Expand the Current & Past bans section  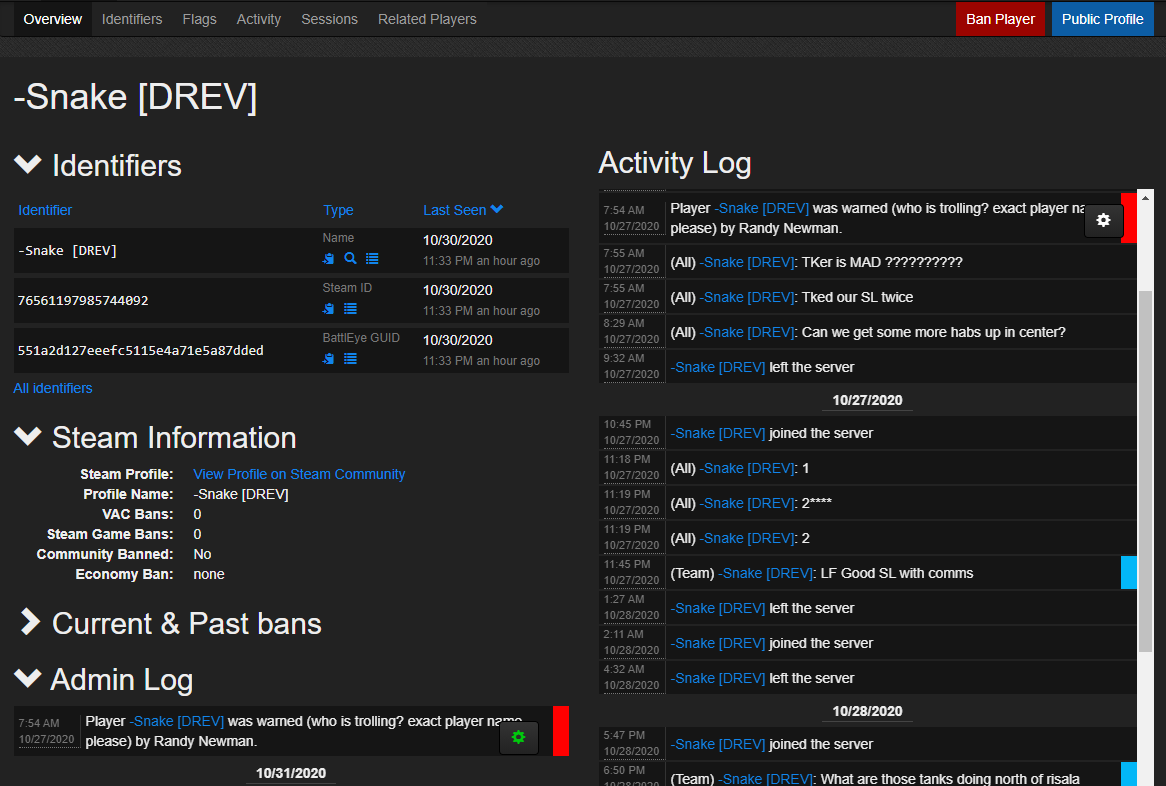pyautogui.click(x=30, y=622)
